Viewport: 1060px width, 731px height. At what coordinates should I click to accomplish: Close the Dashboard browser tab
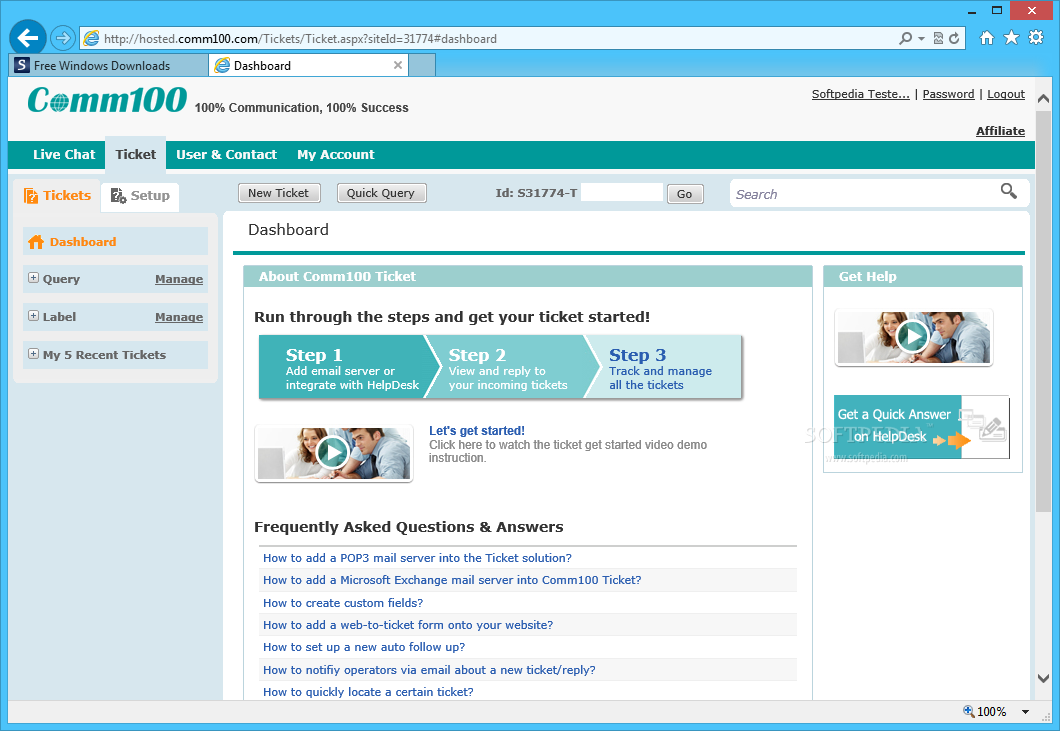pyautogui.click(x=398, y=65)
